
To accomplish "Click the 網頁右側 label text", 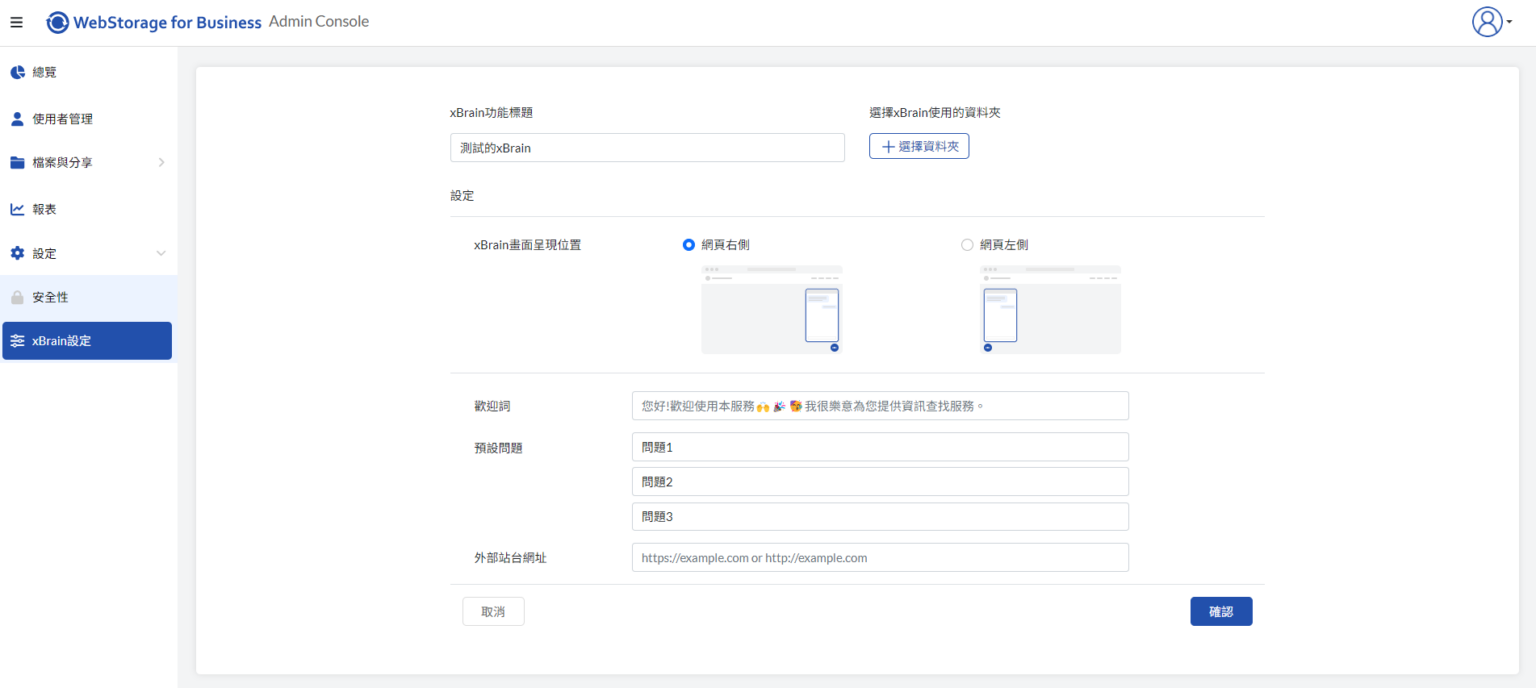I will (726, 245).
